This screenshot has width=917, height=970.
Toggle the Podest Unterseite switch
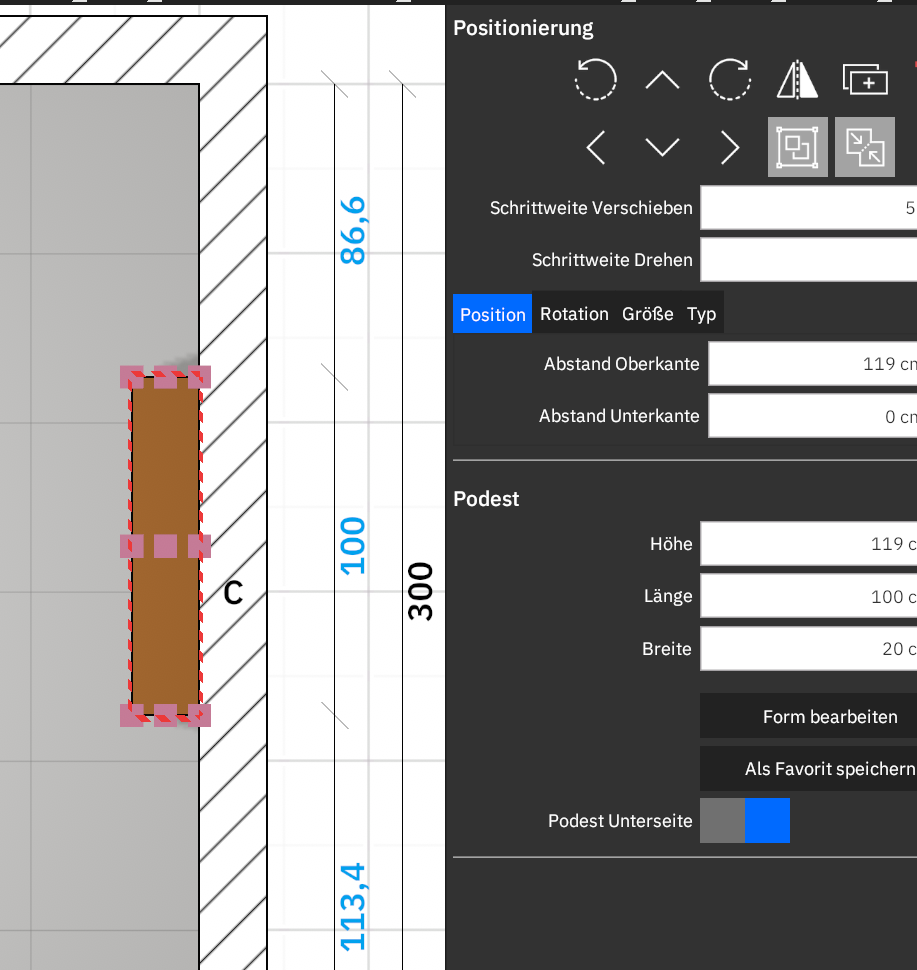745,820
